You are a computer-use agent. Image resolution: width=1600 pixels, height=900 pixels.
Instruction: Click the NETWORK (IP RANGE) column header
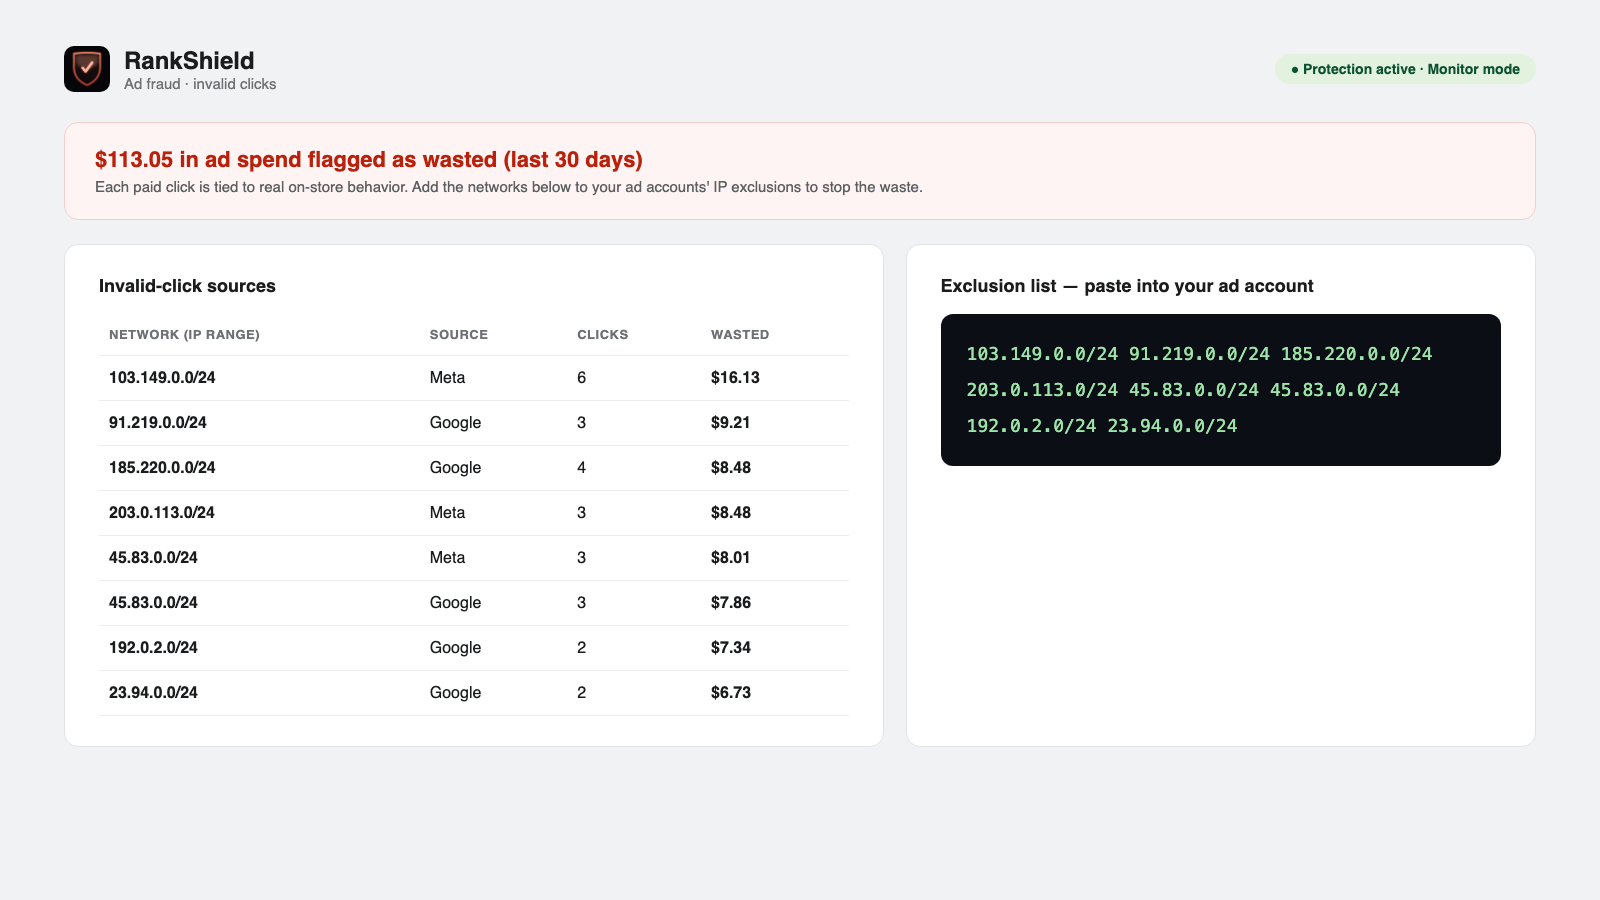[184, 335]
